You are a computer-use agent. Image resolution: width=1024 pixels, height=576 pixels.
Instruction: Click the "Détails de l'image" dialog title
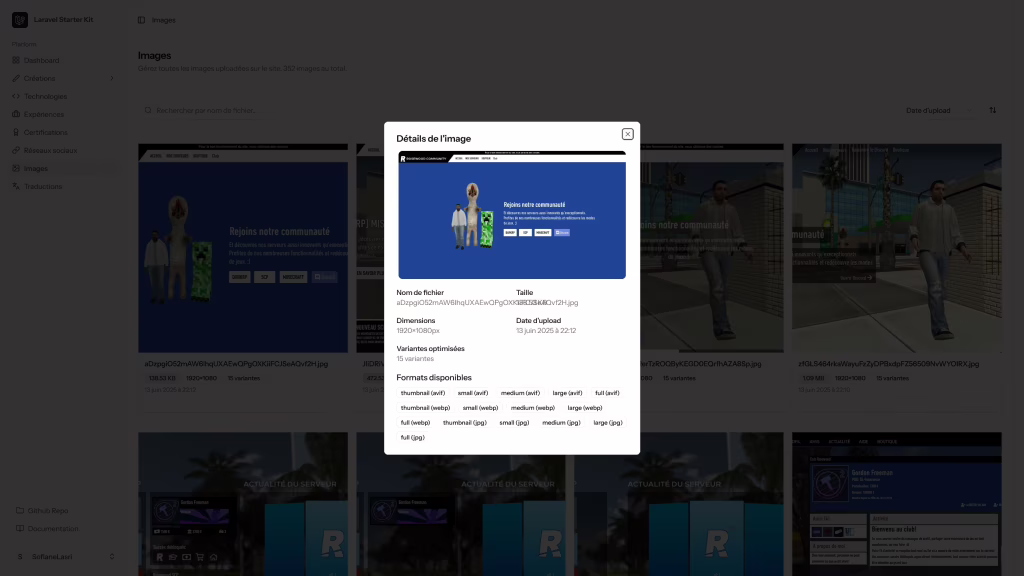pos(434,138)
